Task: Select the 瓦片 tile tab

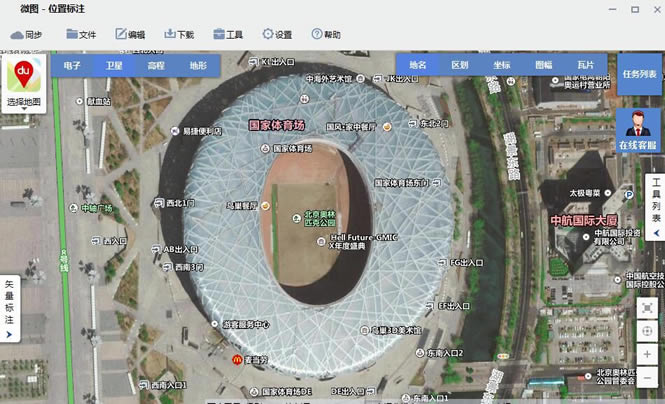Action: pos(586,65)
